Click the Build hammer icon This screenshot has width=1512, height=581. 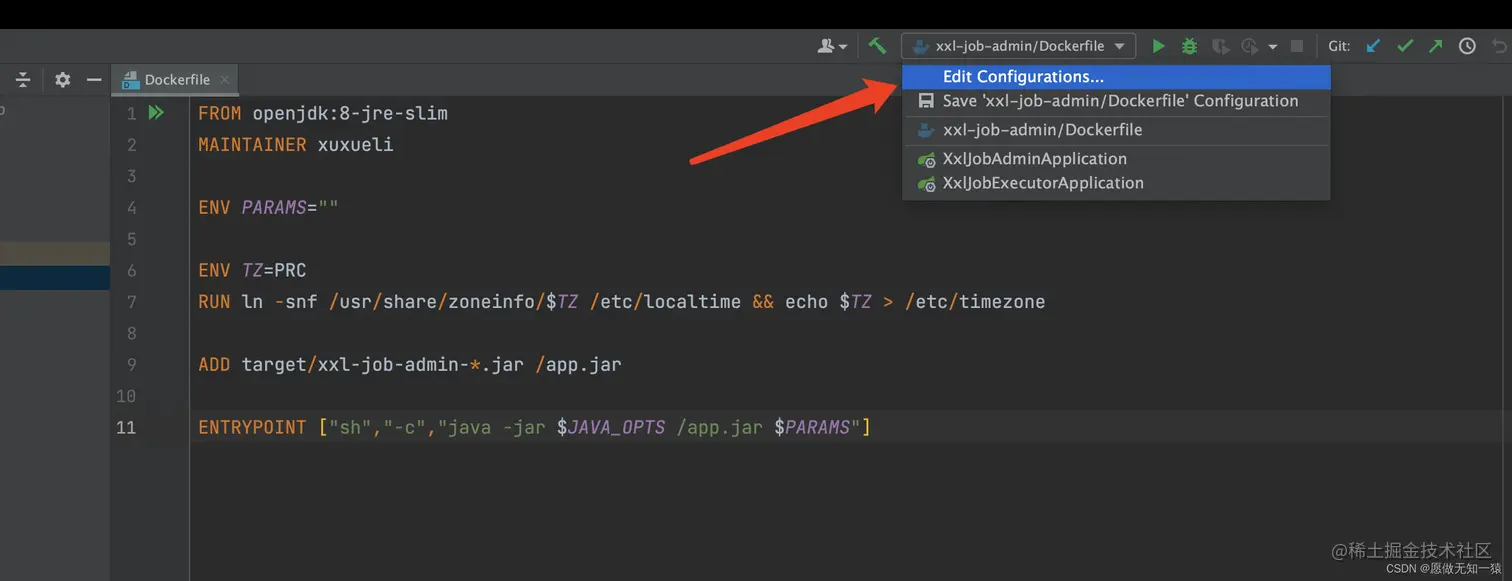(877, 46)
